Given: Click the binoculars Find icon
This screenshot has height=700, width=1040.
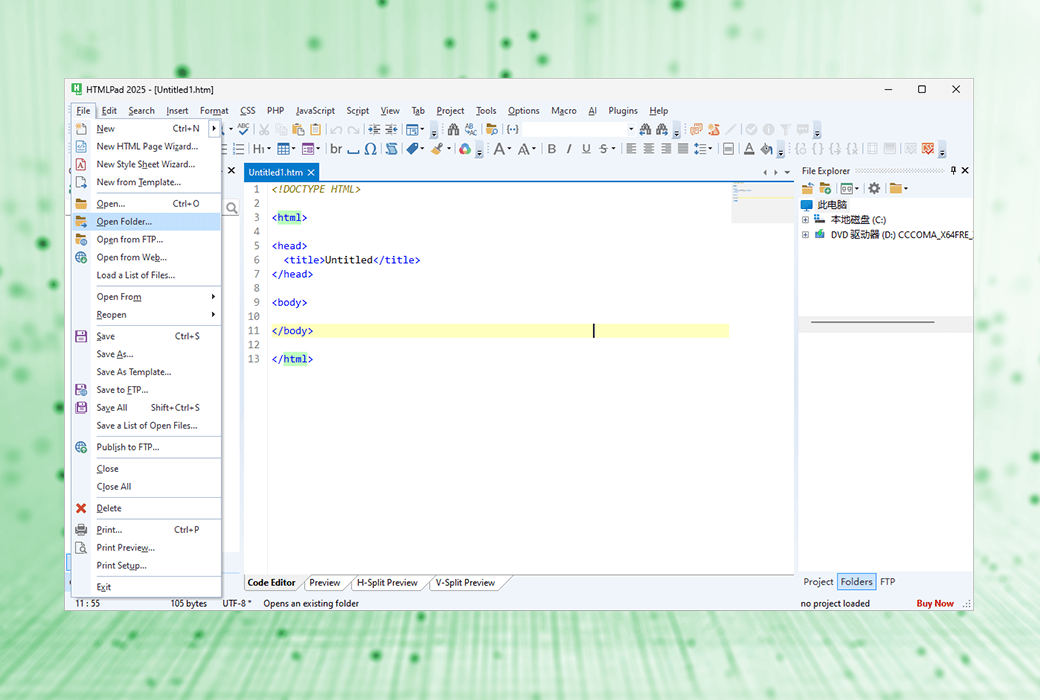Looking at the screenshot, I should 453,129.
